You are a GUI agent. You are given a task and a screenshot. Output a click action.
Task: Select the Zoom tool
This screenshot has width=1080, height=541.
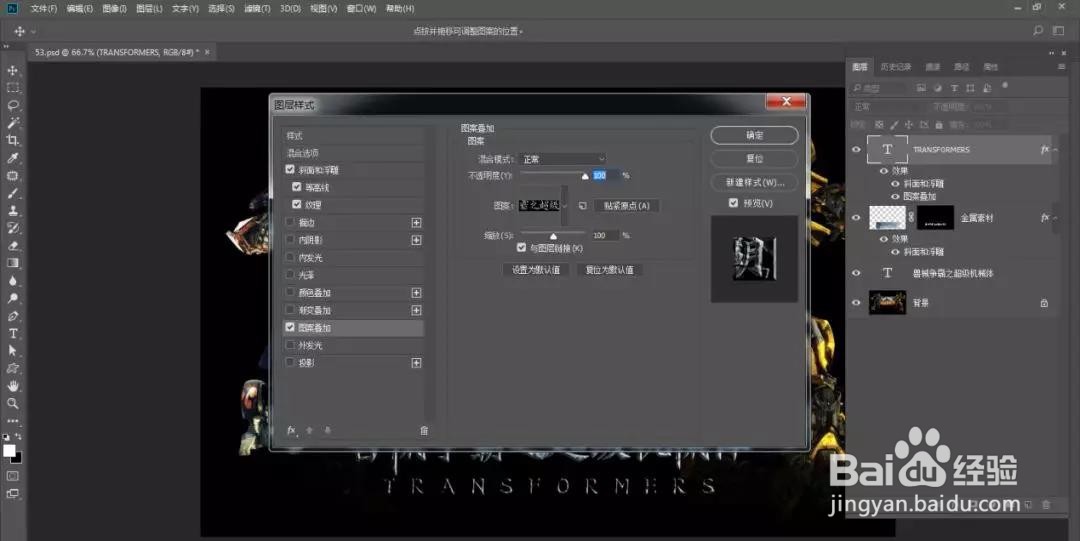(x=12, y=404)
